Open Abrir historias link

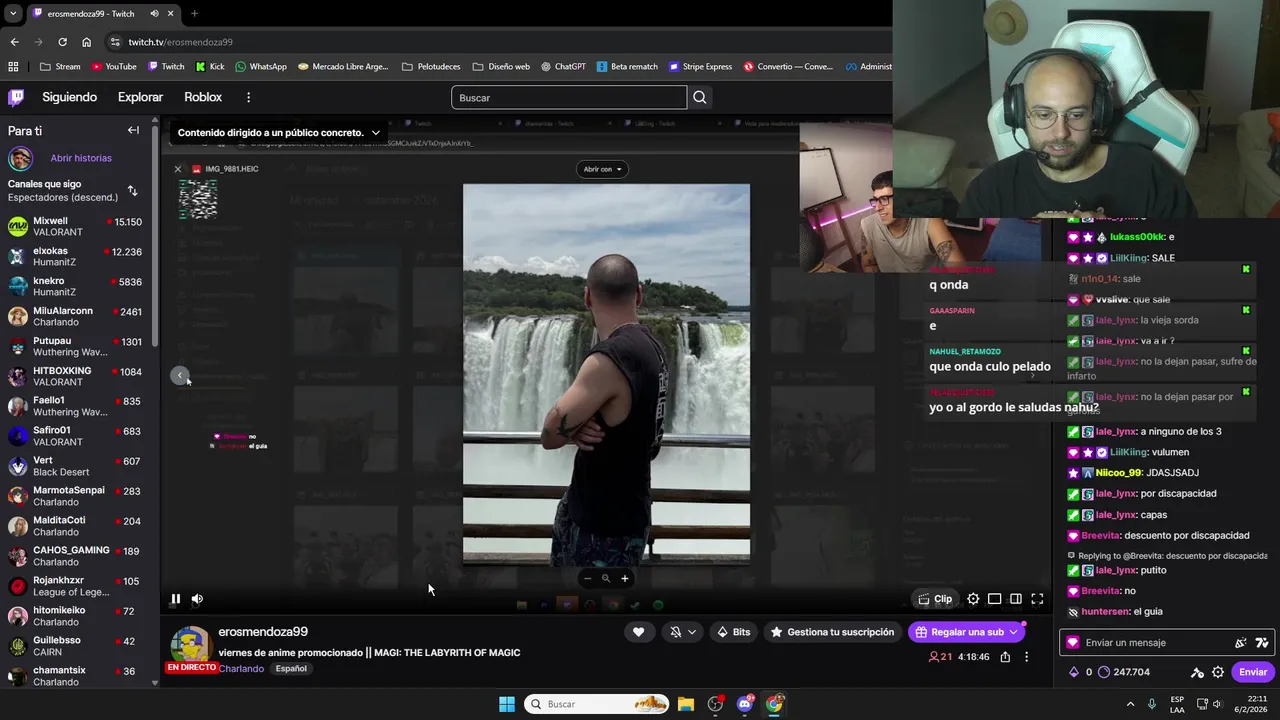tap(81, 158)
